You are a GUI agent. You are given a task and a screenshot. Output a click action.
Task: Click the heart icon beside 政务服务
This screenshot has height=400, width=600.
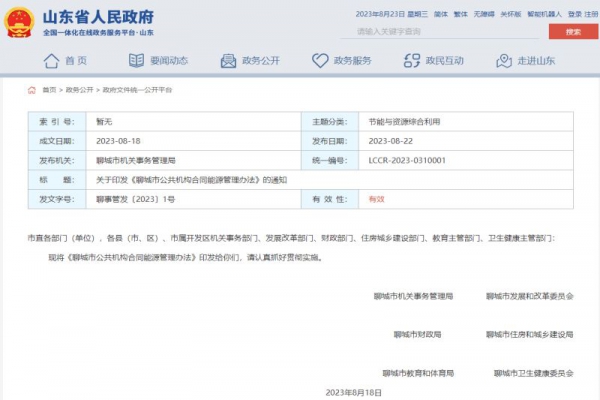click(x=320, y=61)
